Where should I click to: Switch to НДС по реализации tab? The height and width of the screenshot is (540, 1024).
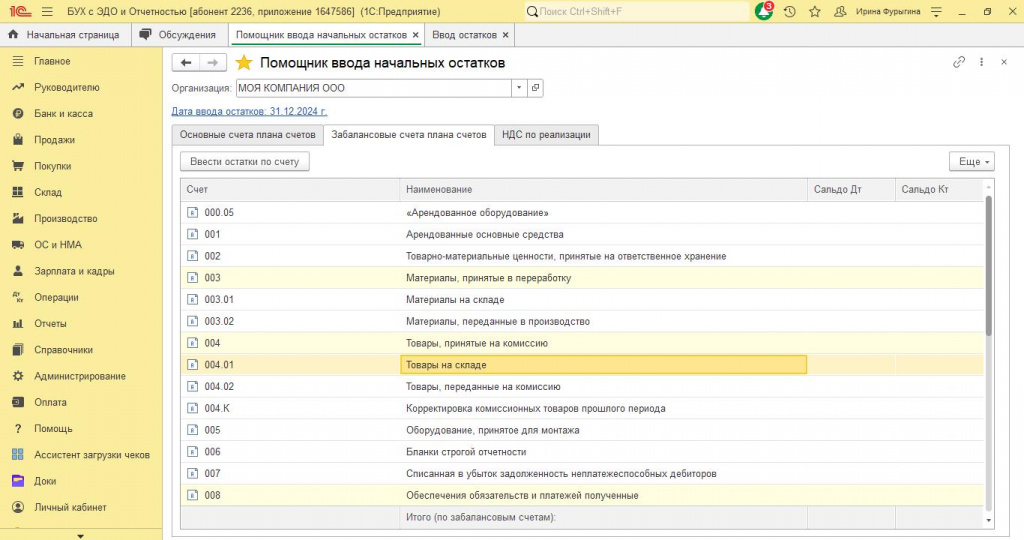tap(546, 135)
